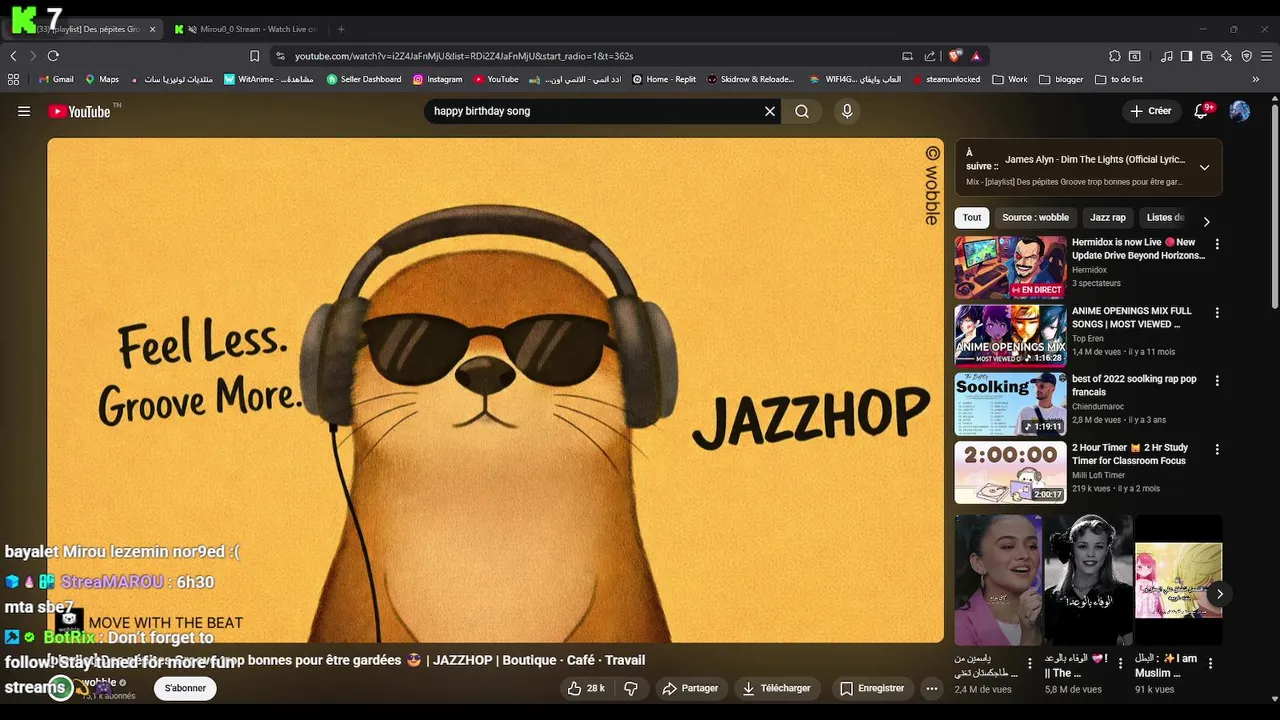
Task: Open 2 Hour Timer video title
Action: [x=1130, y=454]
